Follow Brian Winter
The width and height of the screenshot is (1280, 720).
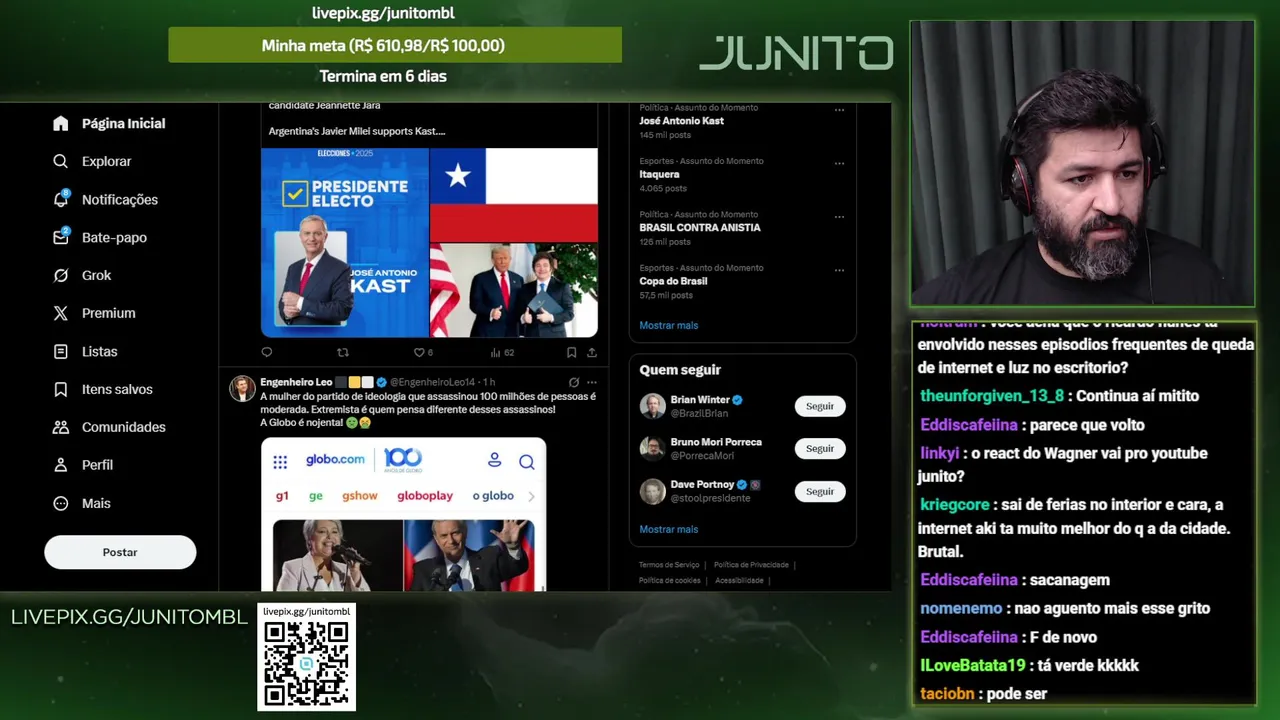tap(820, 406)
